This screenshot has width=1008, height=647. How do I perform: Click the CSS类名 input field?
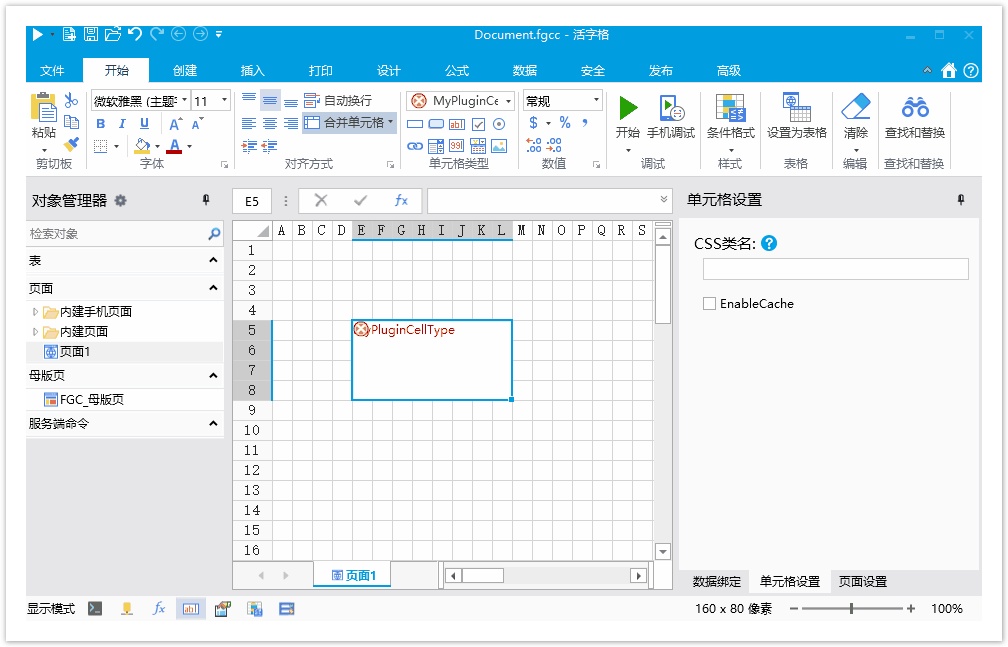(x=836, y=269)
